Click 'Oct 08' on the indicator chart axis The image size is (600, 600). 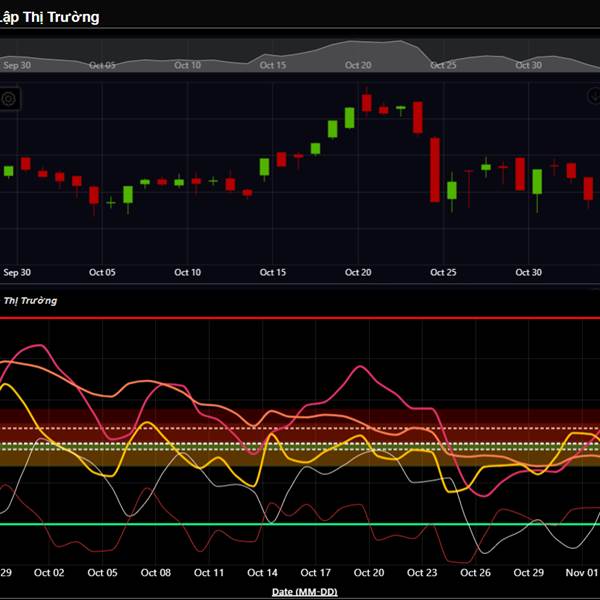pyautogui.click(x=155, y=573)
